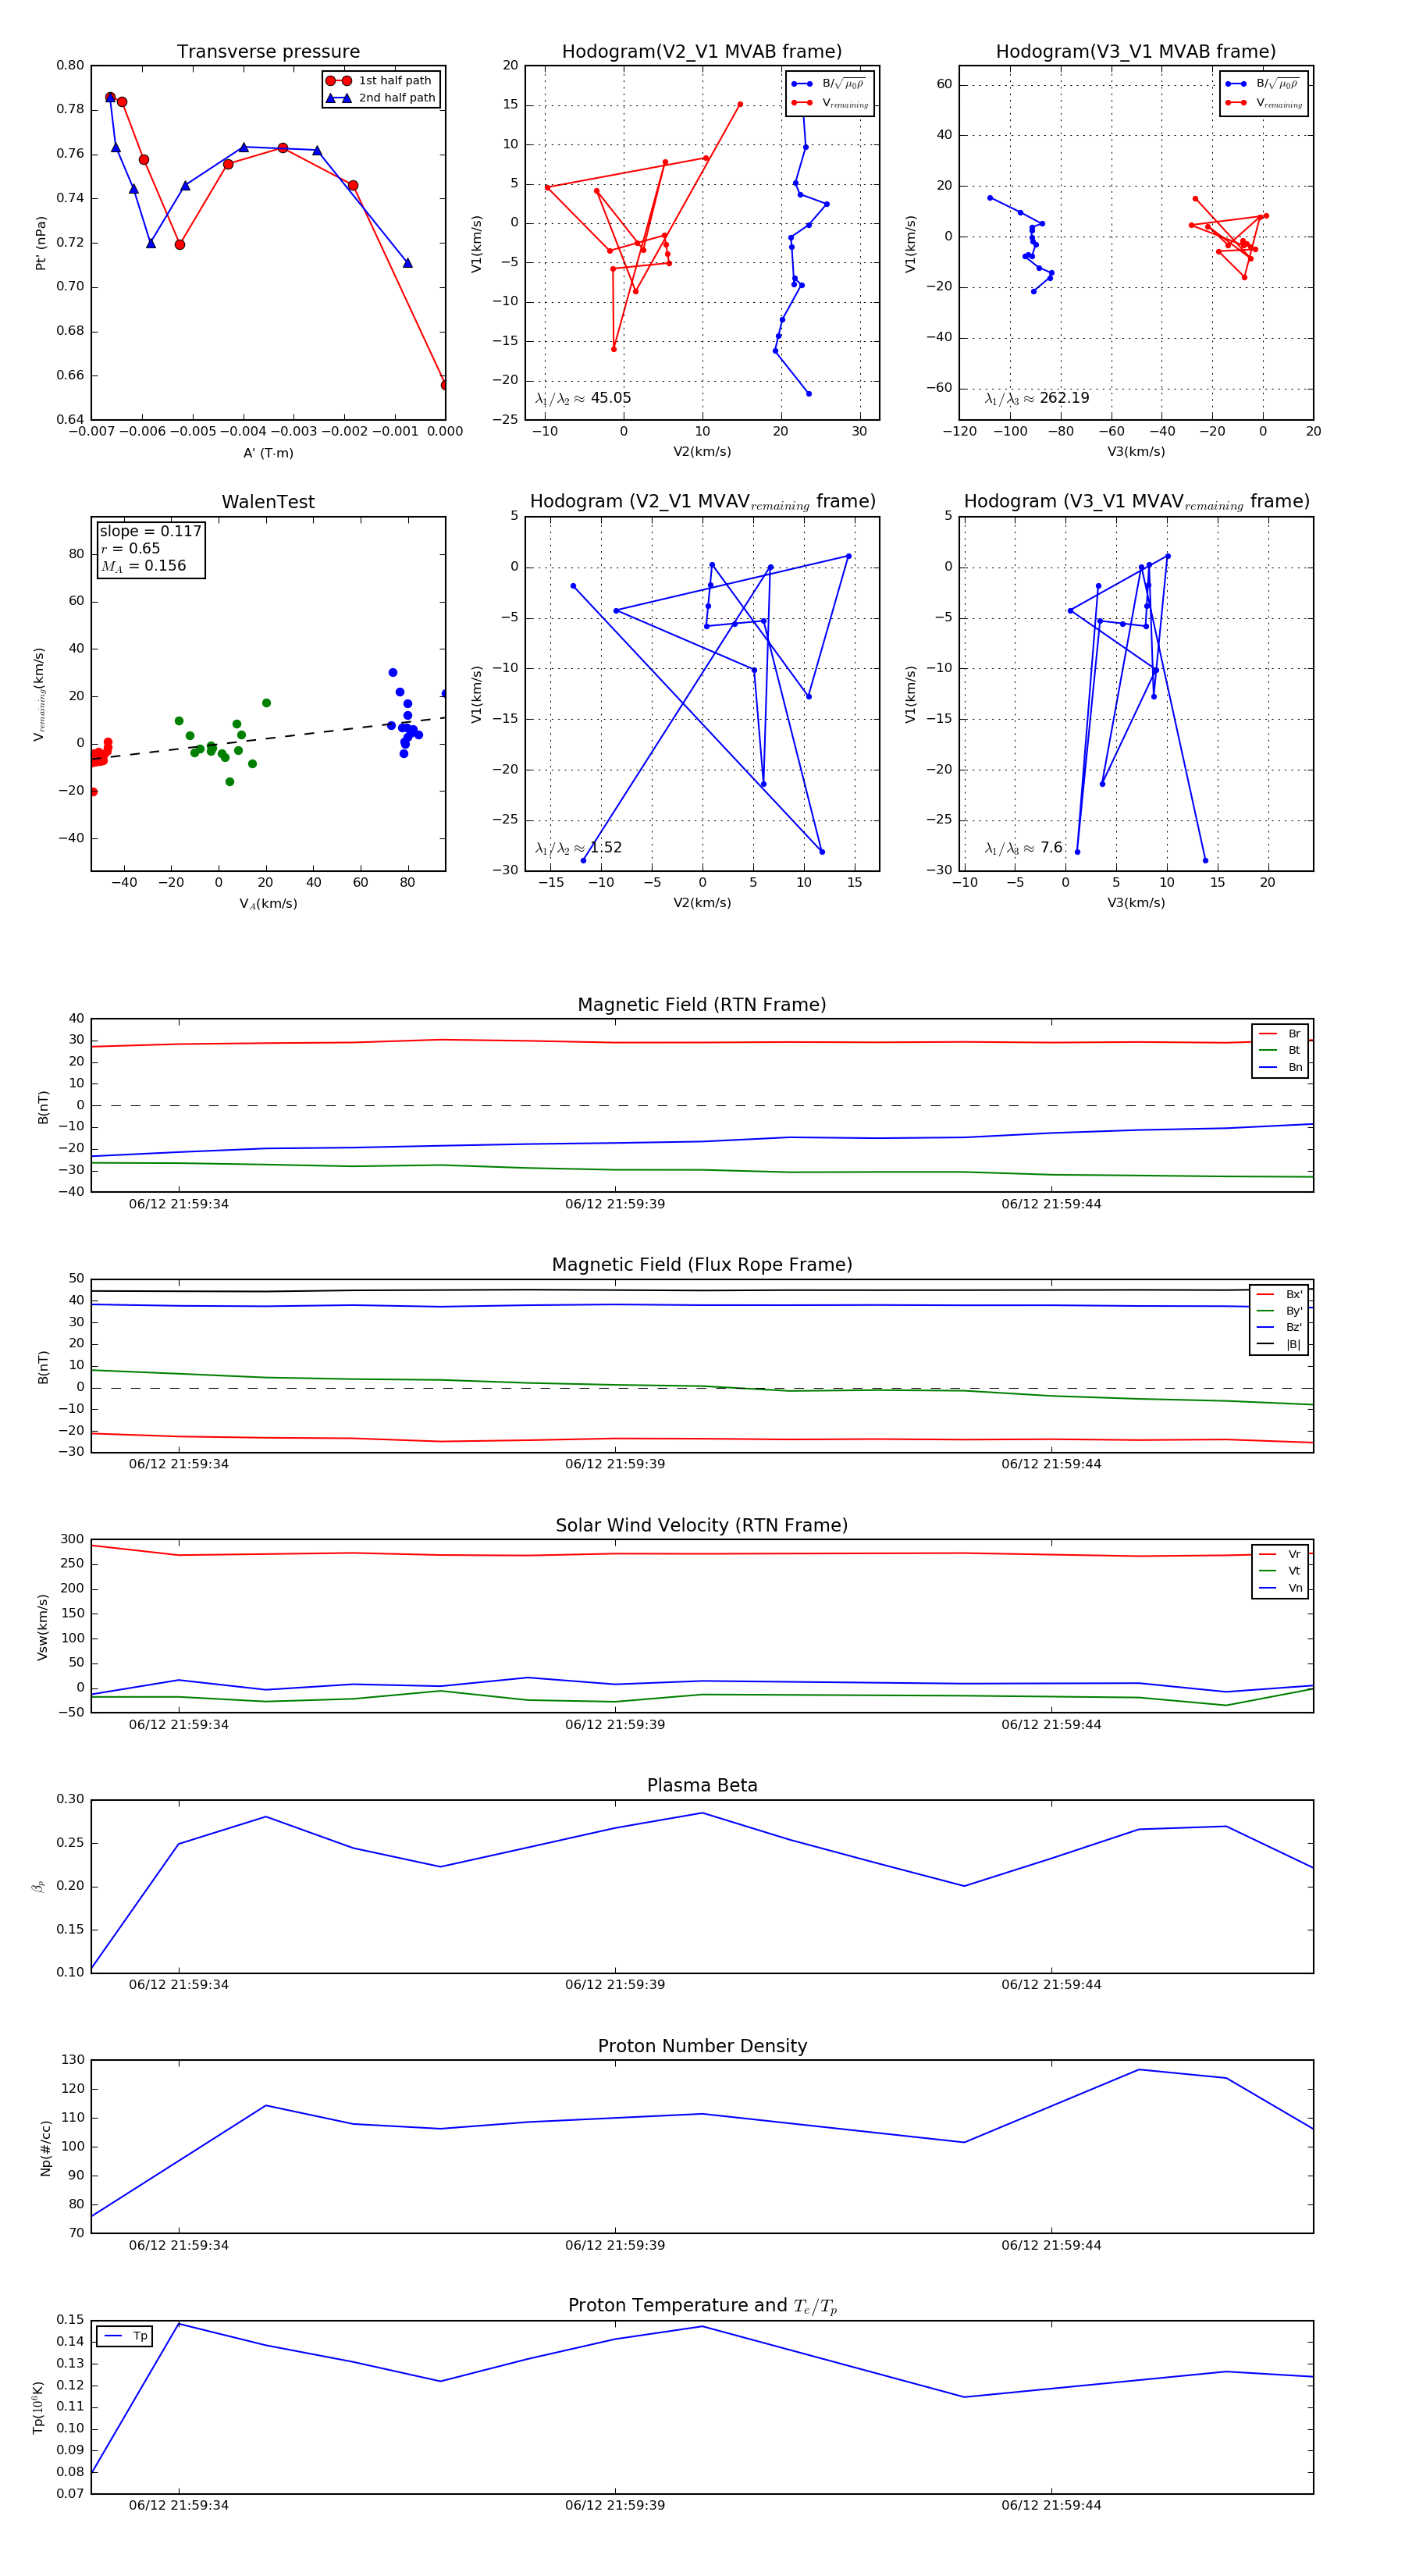Click the eigenvalue ratio text '262.19'
This screenshot has height=2576, width=1405.
[1064, 398]
